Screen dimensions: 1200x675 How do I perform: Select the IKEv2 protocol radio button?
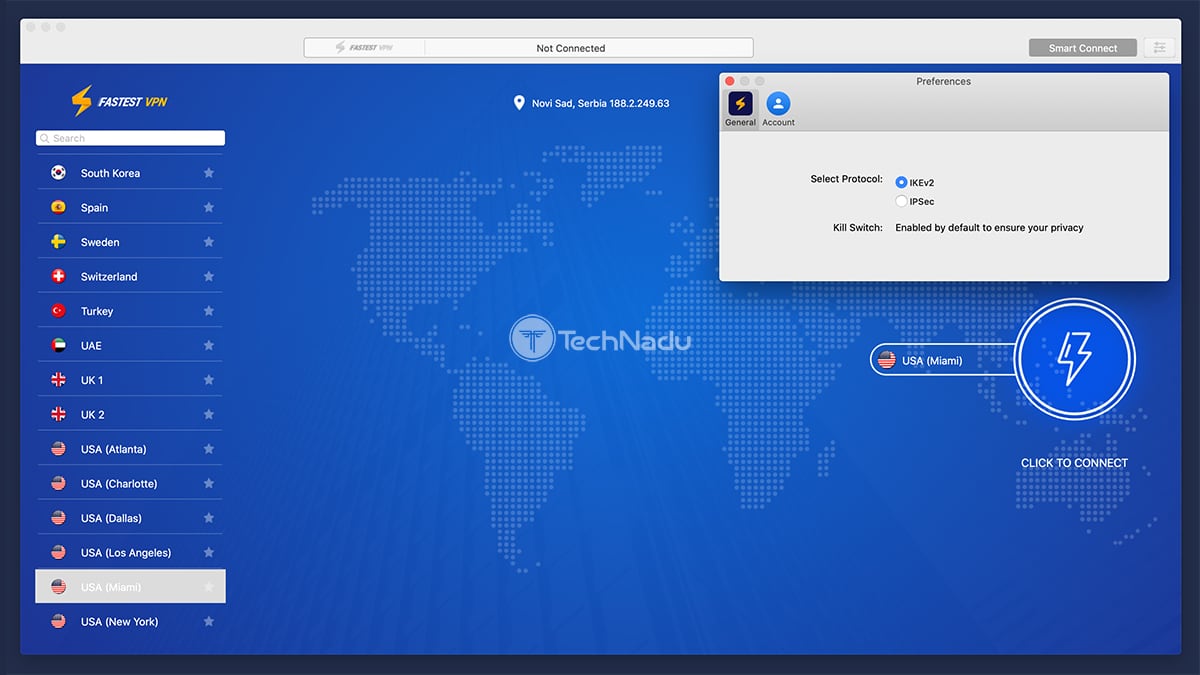pyautogui.click(x=901, y=182)
